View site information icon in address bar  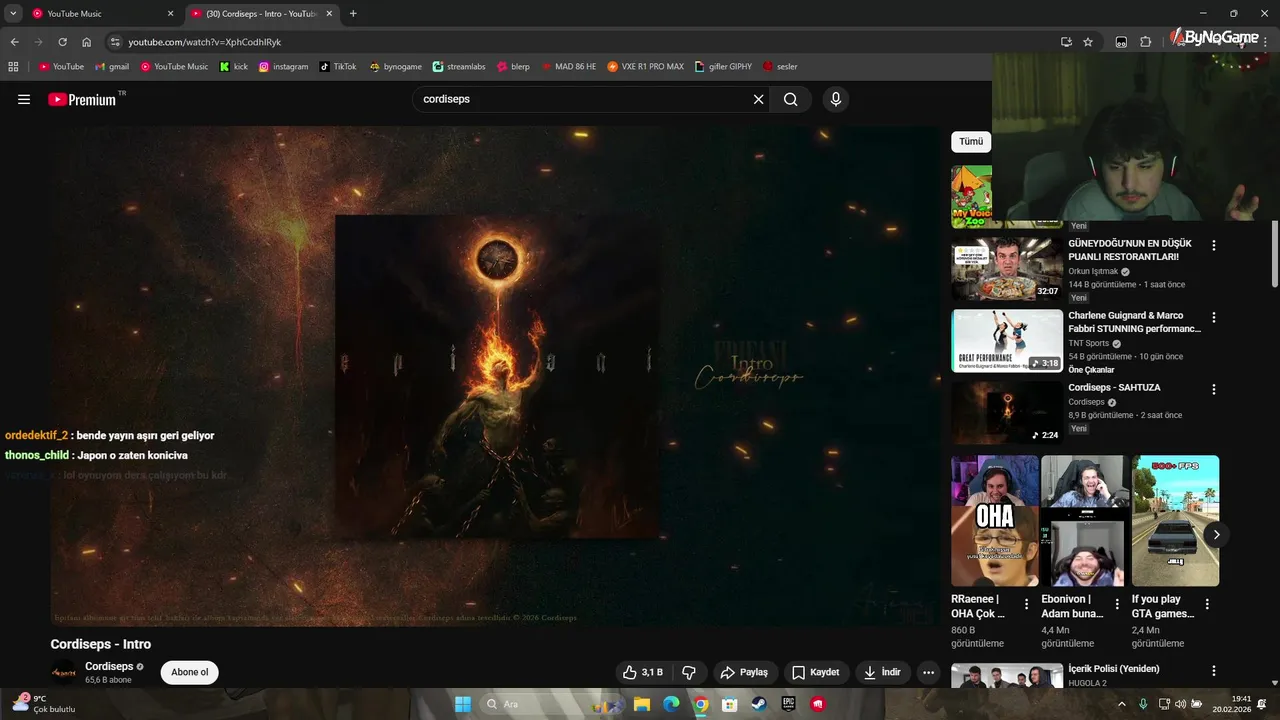(115, 42)
